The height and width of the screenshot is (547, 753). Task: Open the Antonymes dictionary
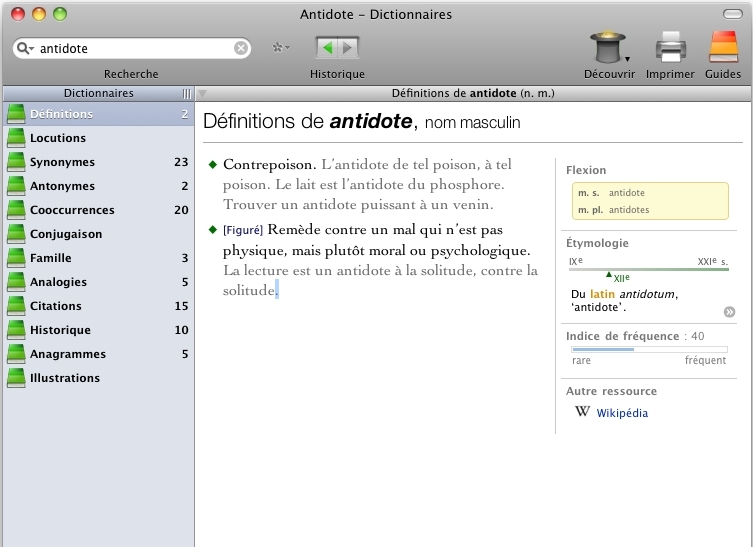(62, 186)
